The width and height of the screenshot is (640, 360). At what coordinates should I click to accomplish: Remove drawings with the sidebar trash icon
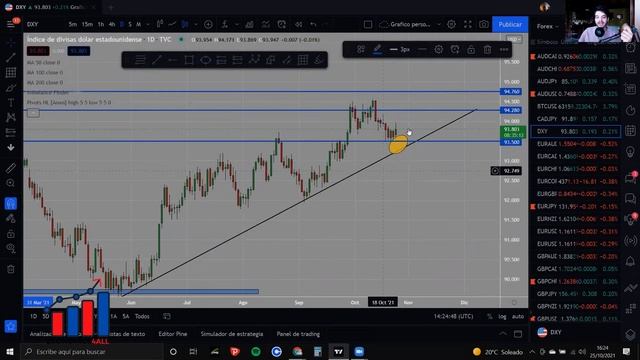tap(11, 269)
